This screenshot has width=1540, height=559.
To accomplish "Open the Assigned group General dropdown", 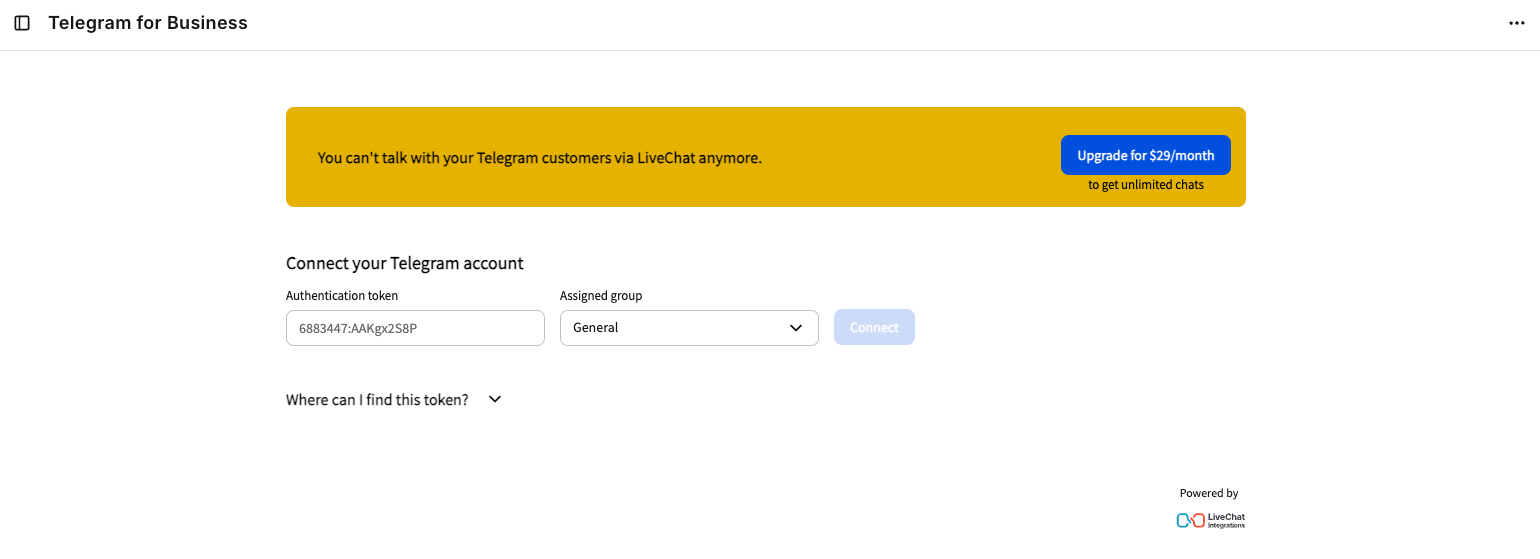I will pyautogui.click(x=689, y=328).
